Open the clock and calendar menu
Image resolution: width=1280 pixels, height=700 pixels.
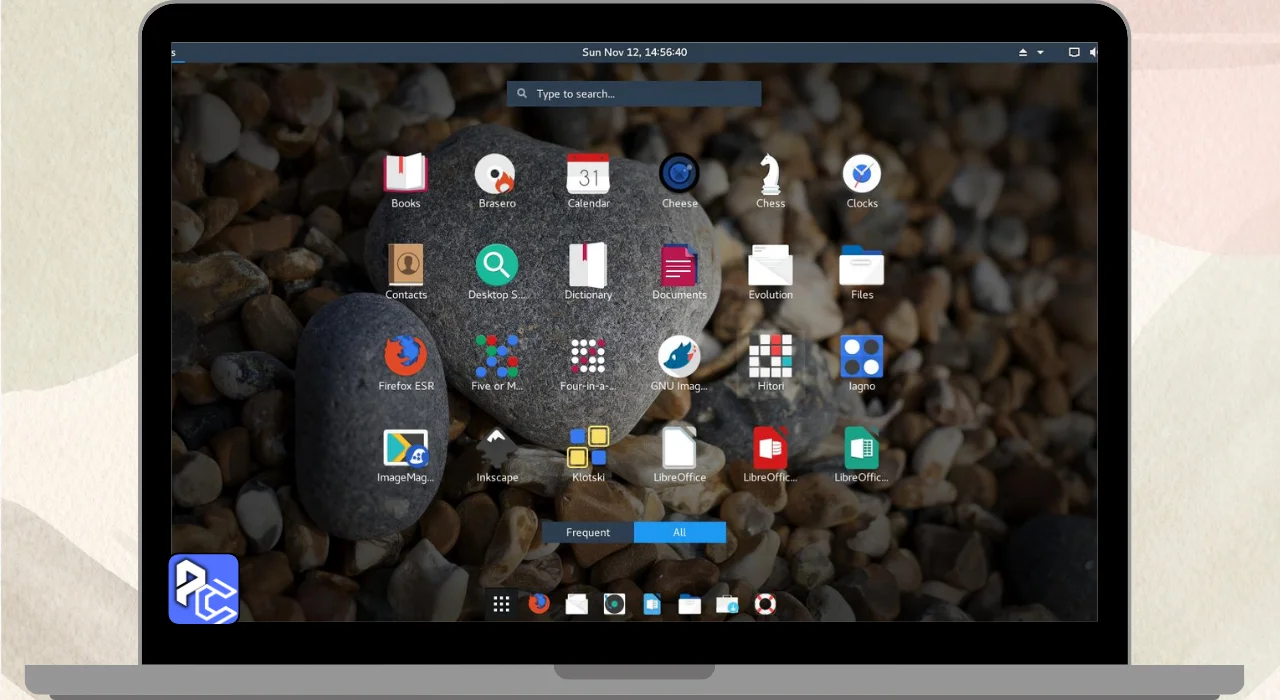point(634,52)
